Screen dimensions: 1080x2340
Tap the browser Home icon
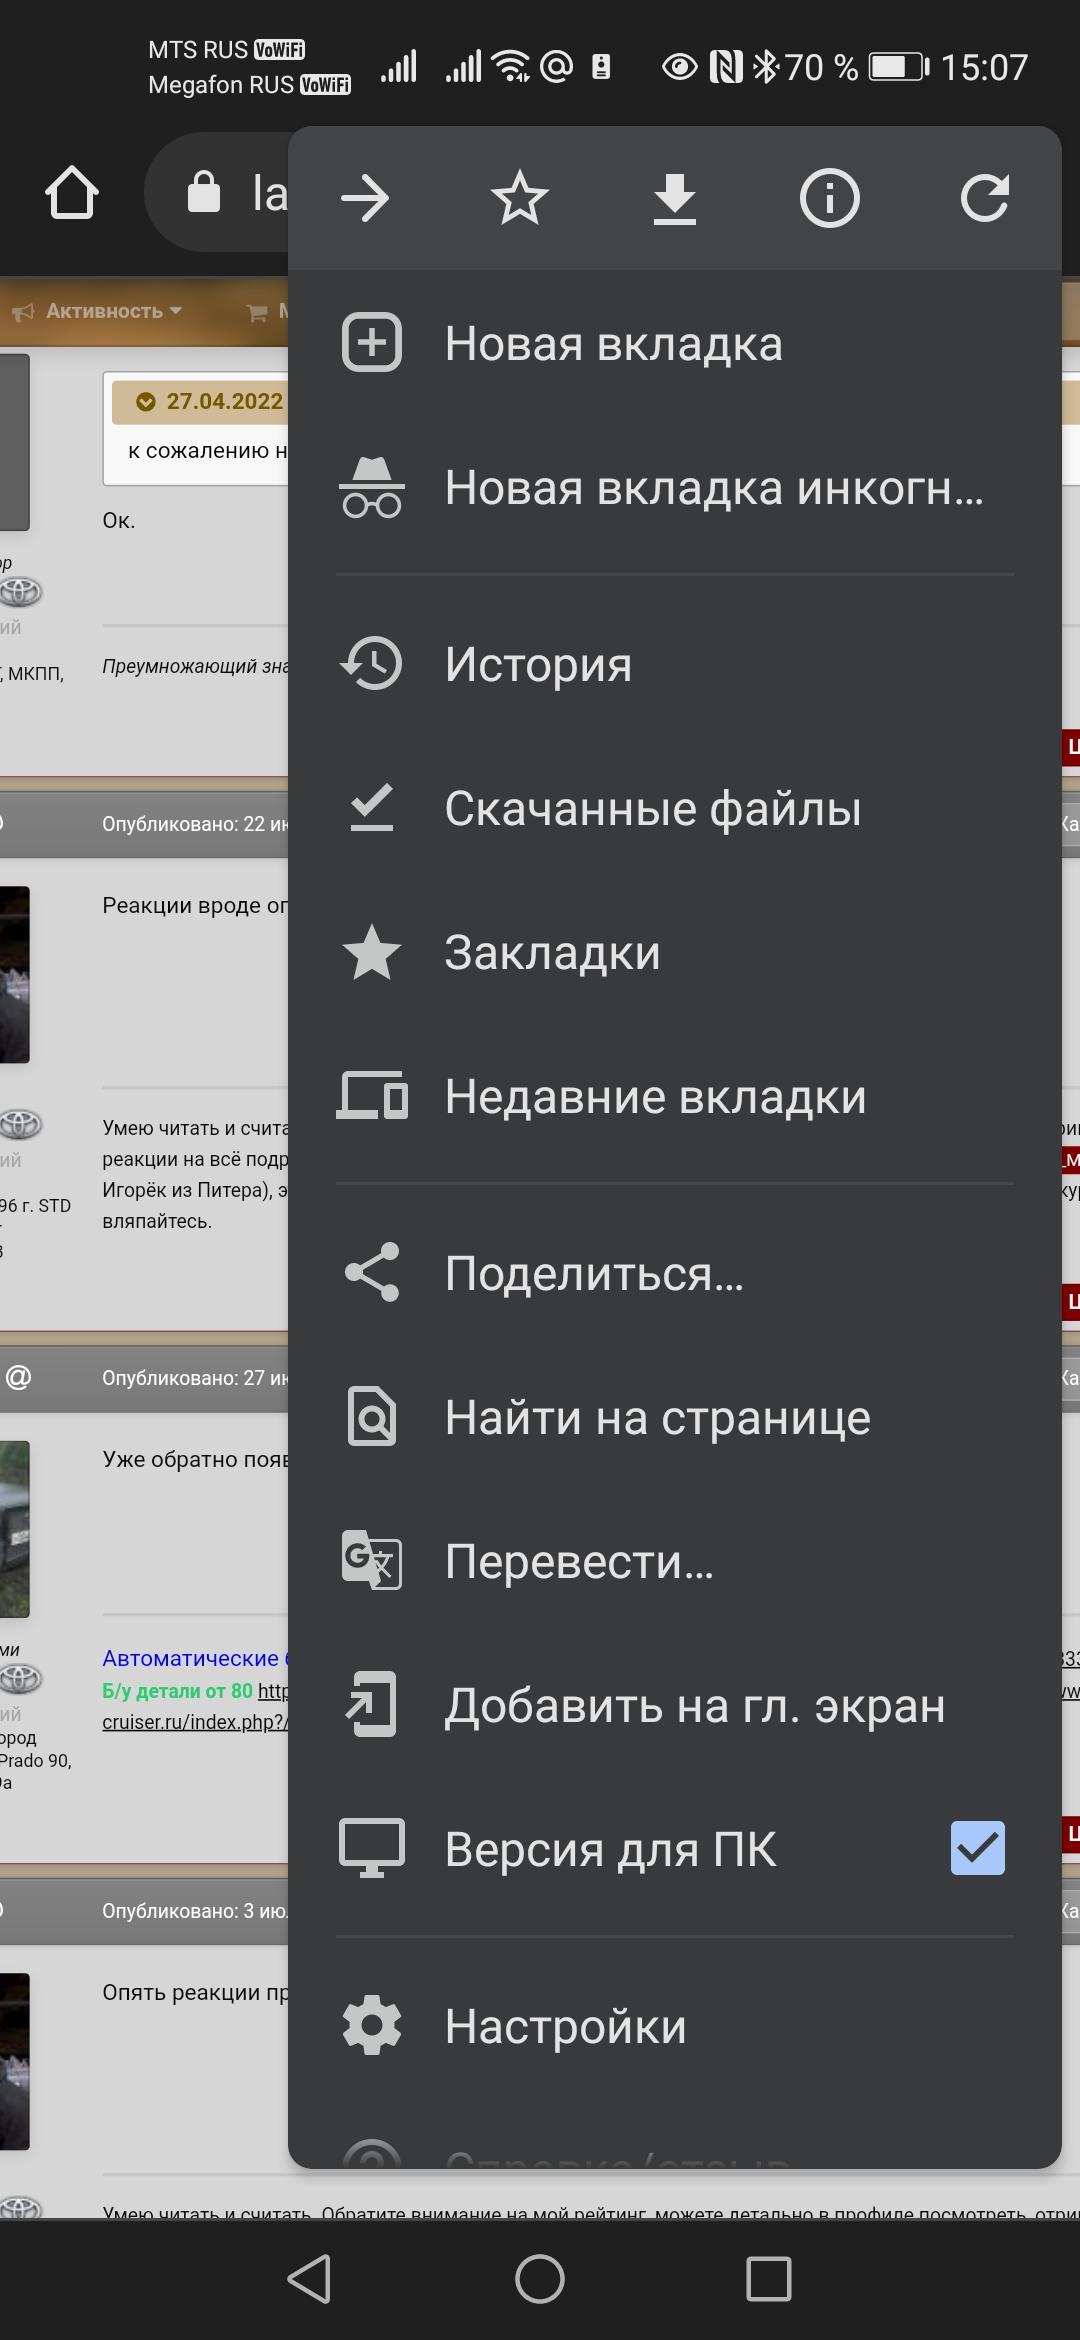point(72,192)
